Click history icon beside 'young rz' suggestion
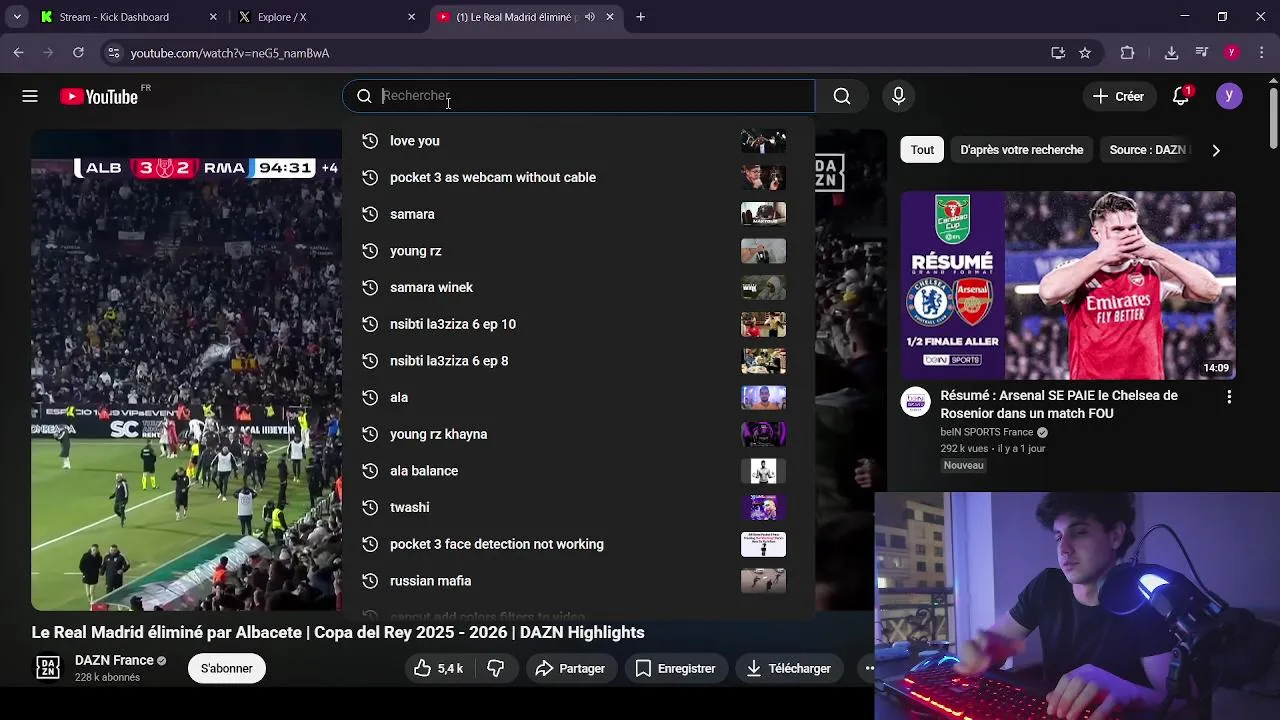 (369, 251)
